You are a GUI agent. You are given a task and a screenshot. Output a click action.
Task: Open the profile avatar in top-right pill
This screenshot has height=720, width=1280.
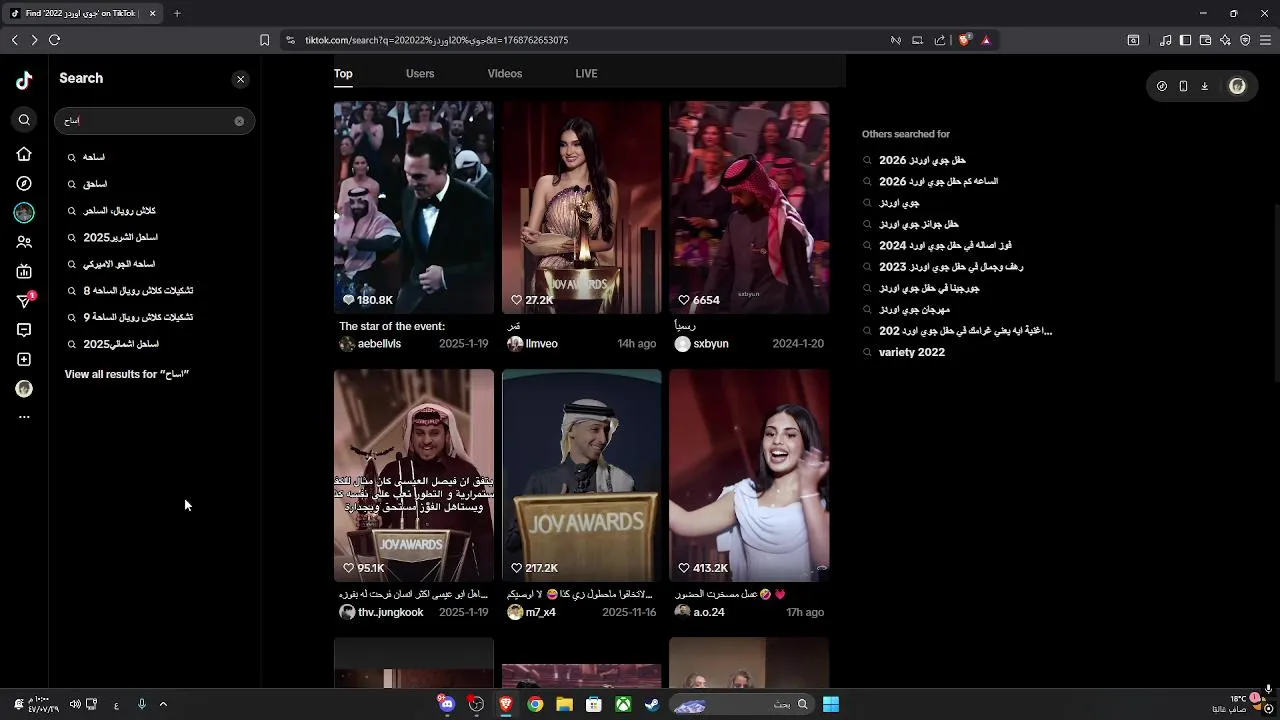click(1237, 86)
